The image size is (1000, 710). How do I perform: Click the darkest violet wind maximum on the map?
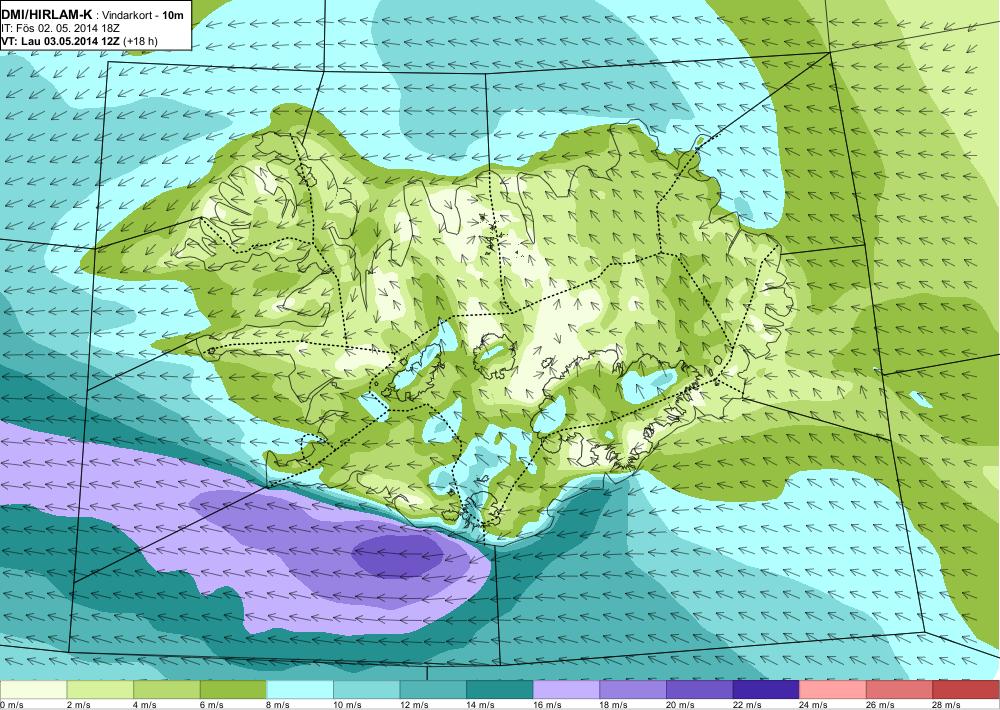point(397,554)
